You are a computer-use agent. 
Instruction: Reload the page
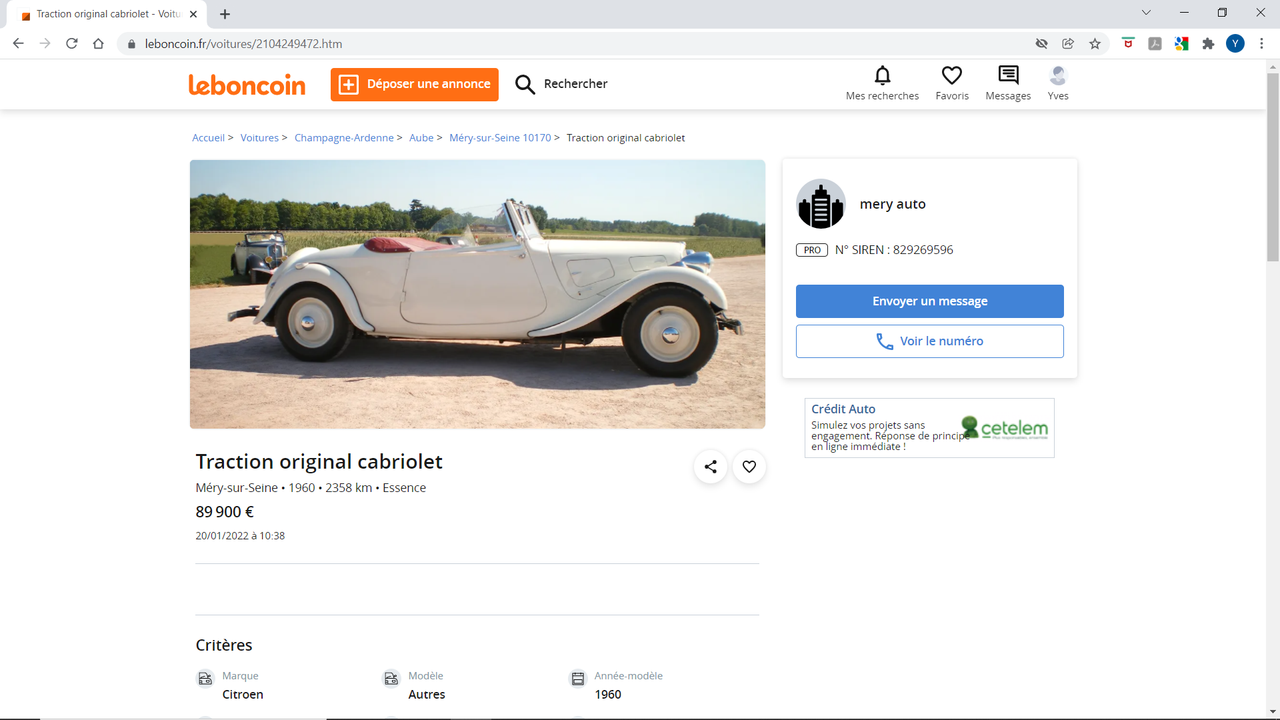coord(72,44)
